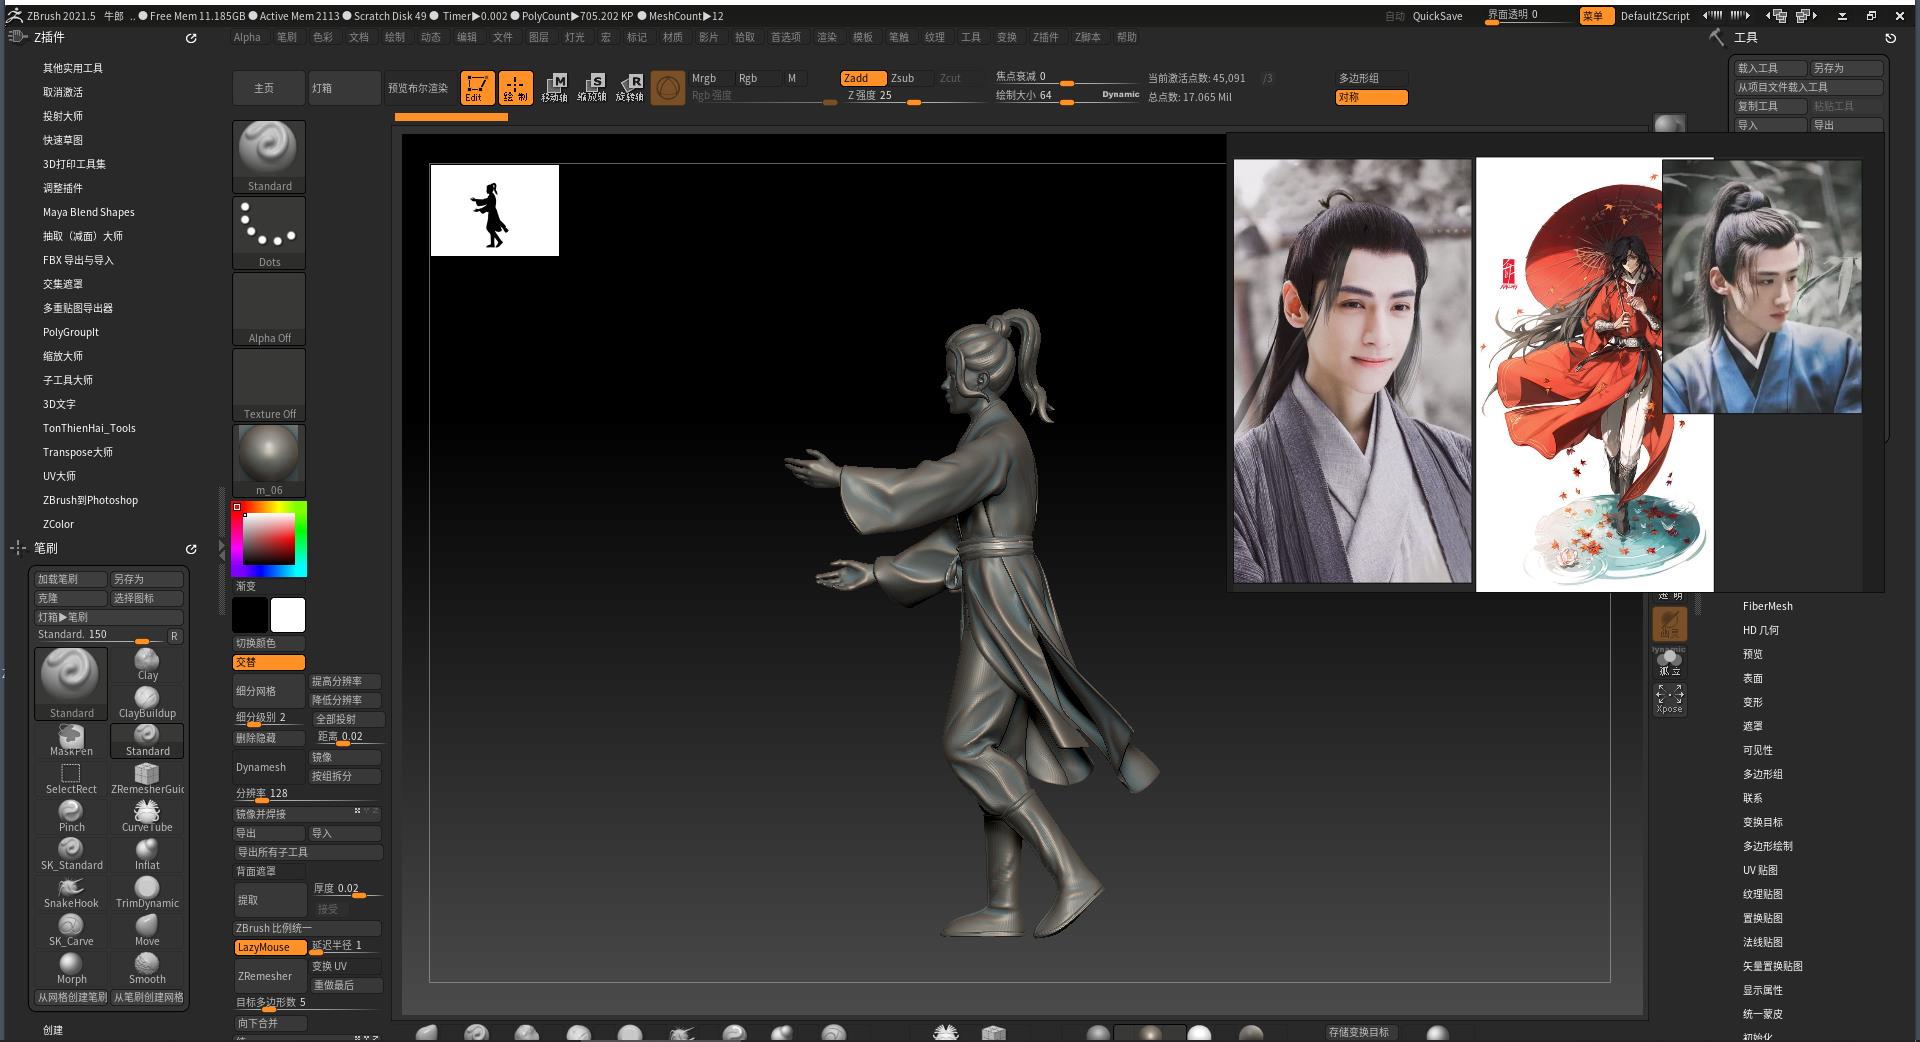The height and width of the screenshot is (1042, 1920).
Task: Toggle the Menus (菜单) button
Action: [x=1596, y=16]
